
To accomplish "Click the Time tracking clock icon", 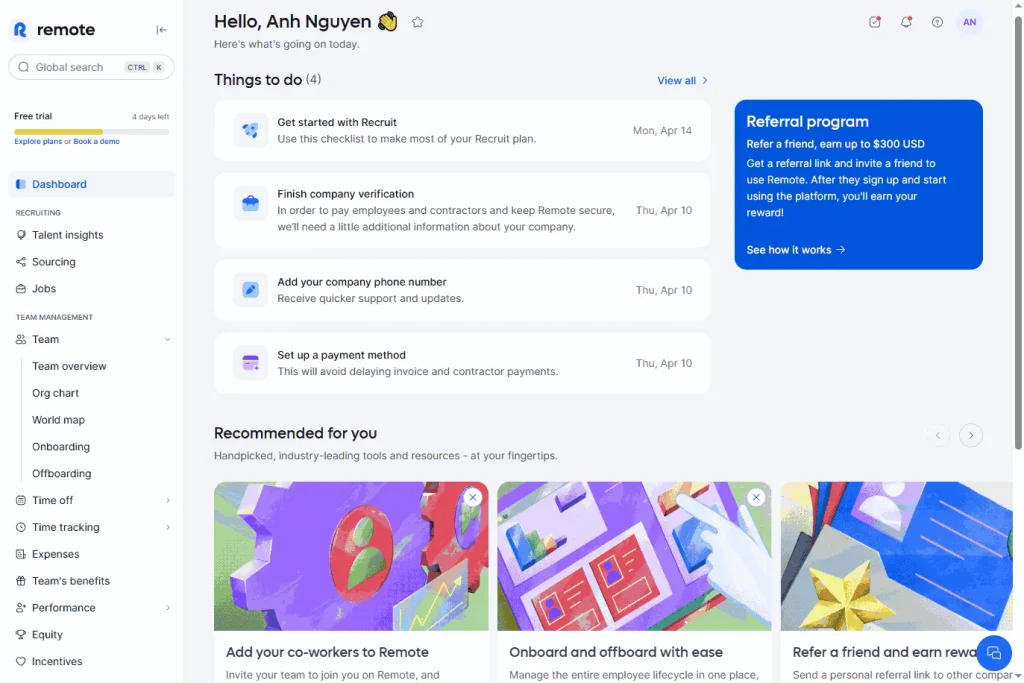I will tap(21, 527).
